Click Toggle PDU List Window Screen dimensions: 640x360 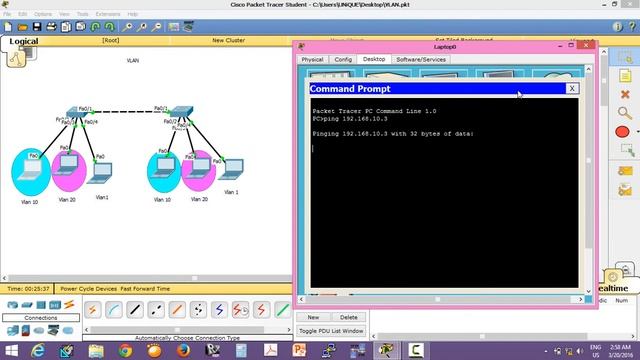click(331, 331)
